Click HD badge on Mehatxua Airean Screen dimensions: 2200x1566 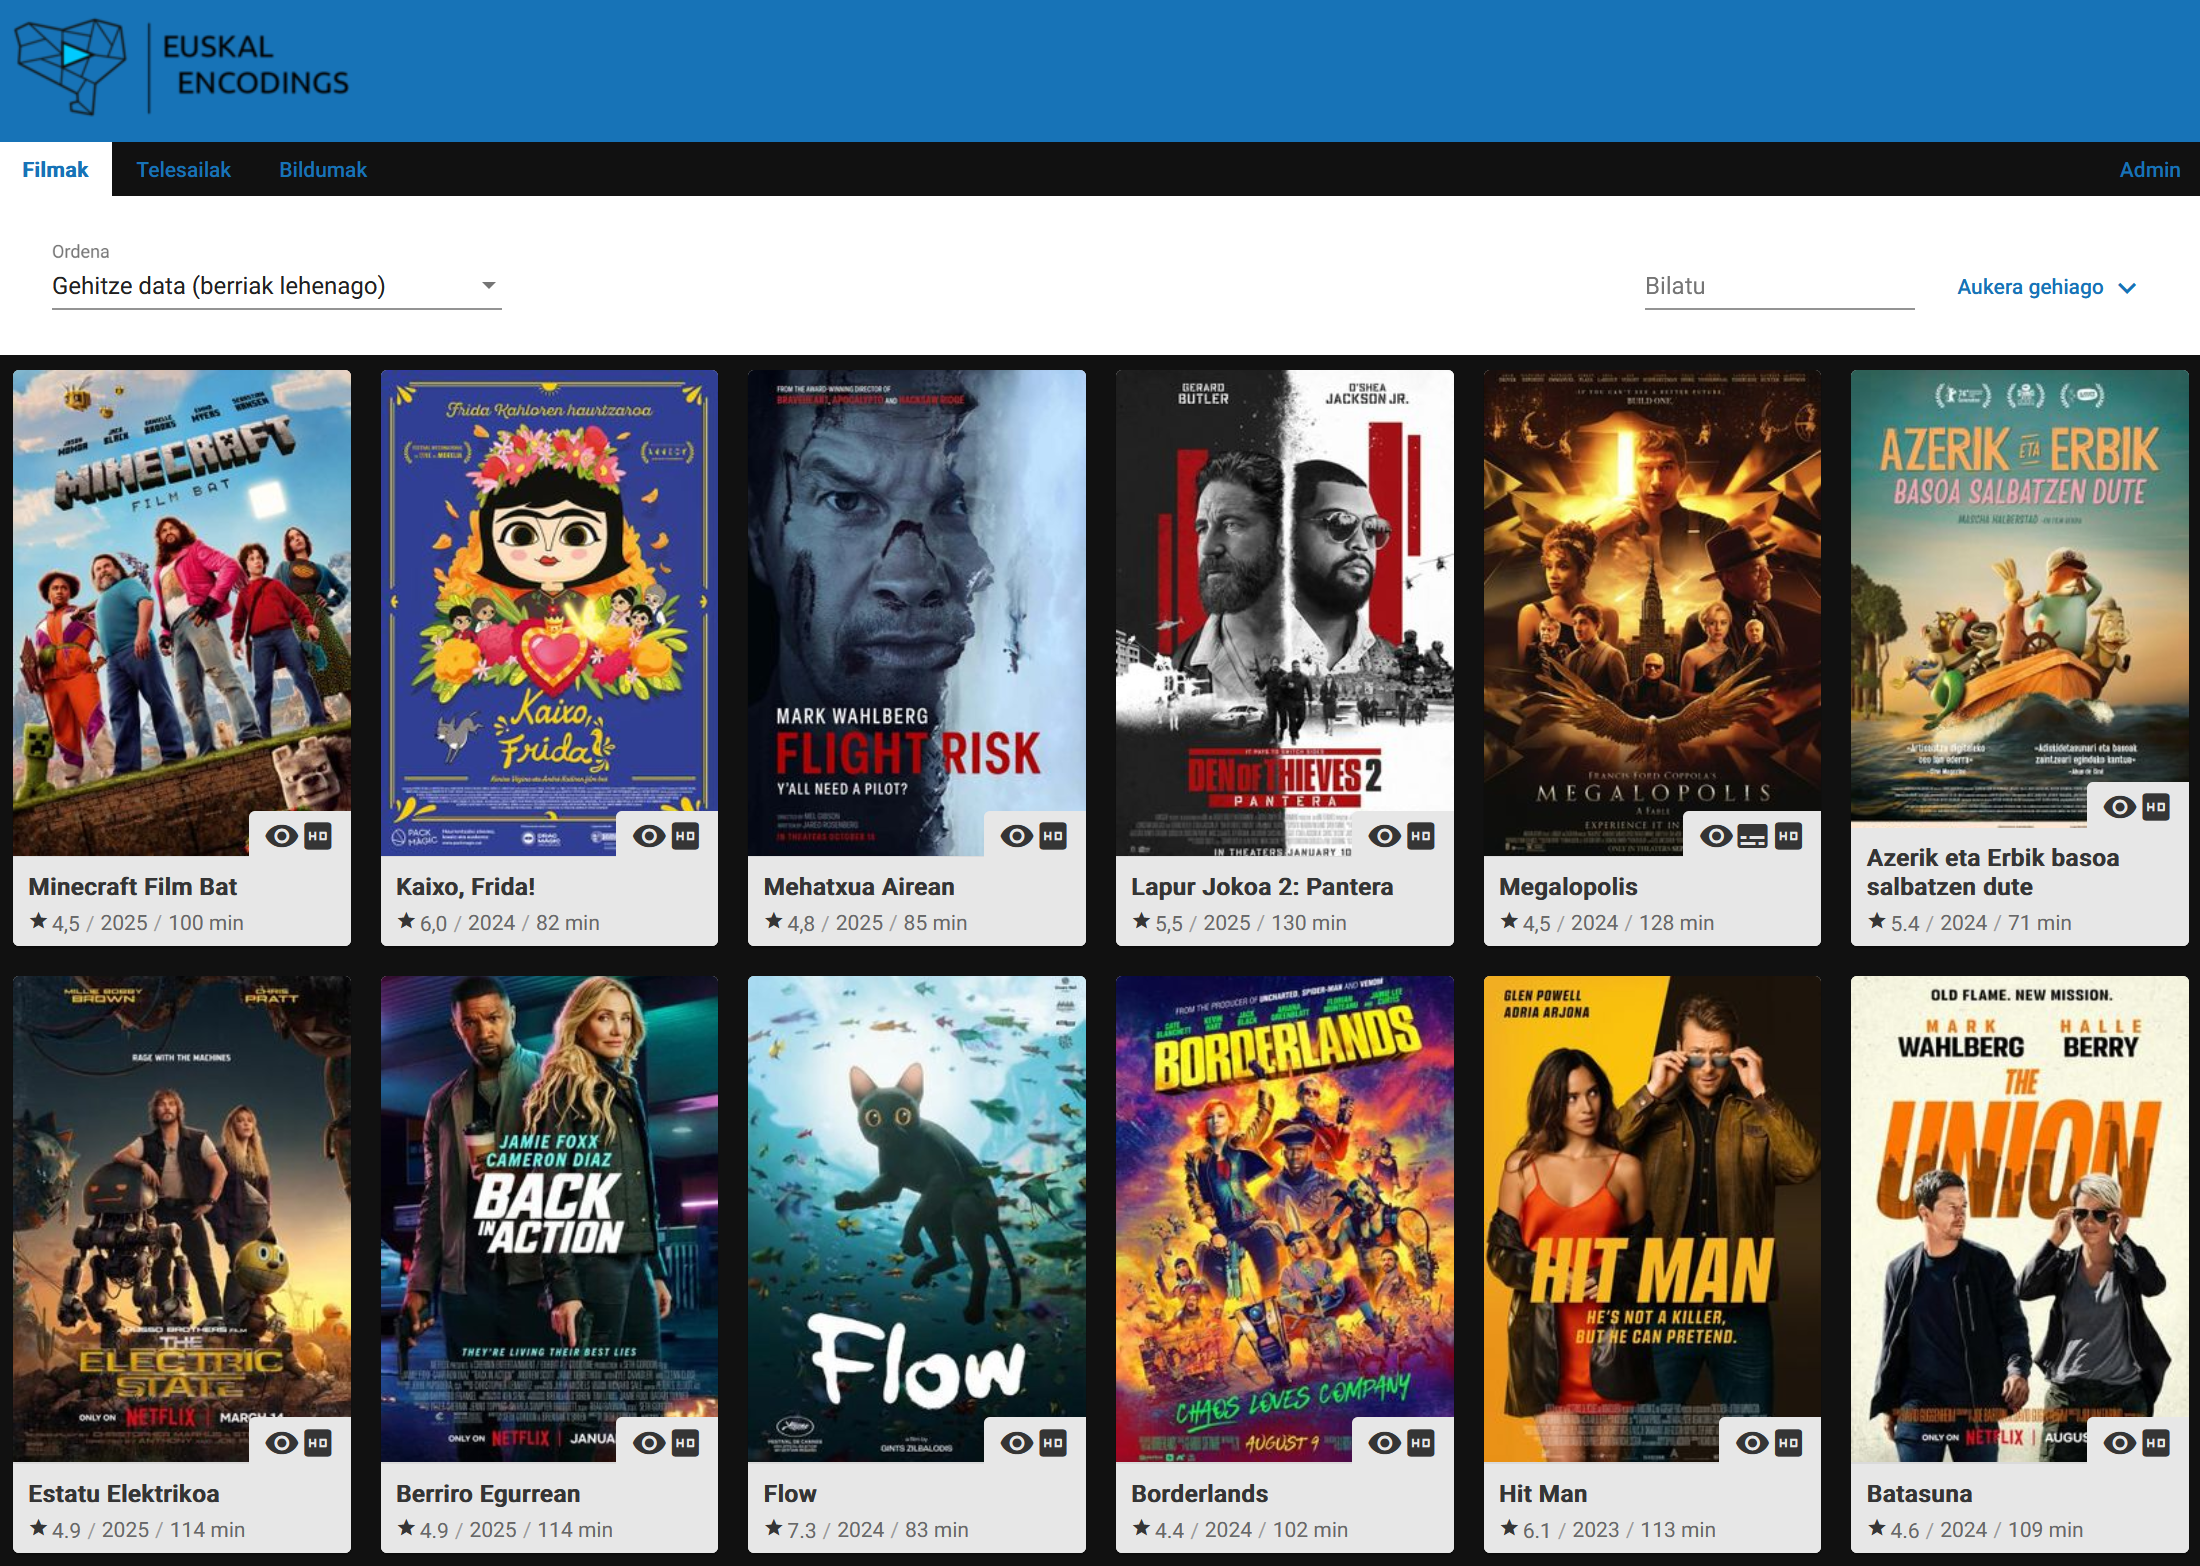pos(1053,836)
